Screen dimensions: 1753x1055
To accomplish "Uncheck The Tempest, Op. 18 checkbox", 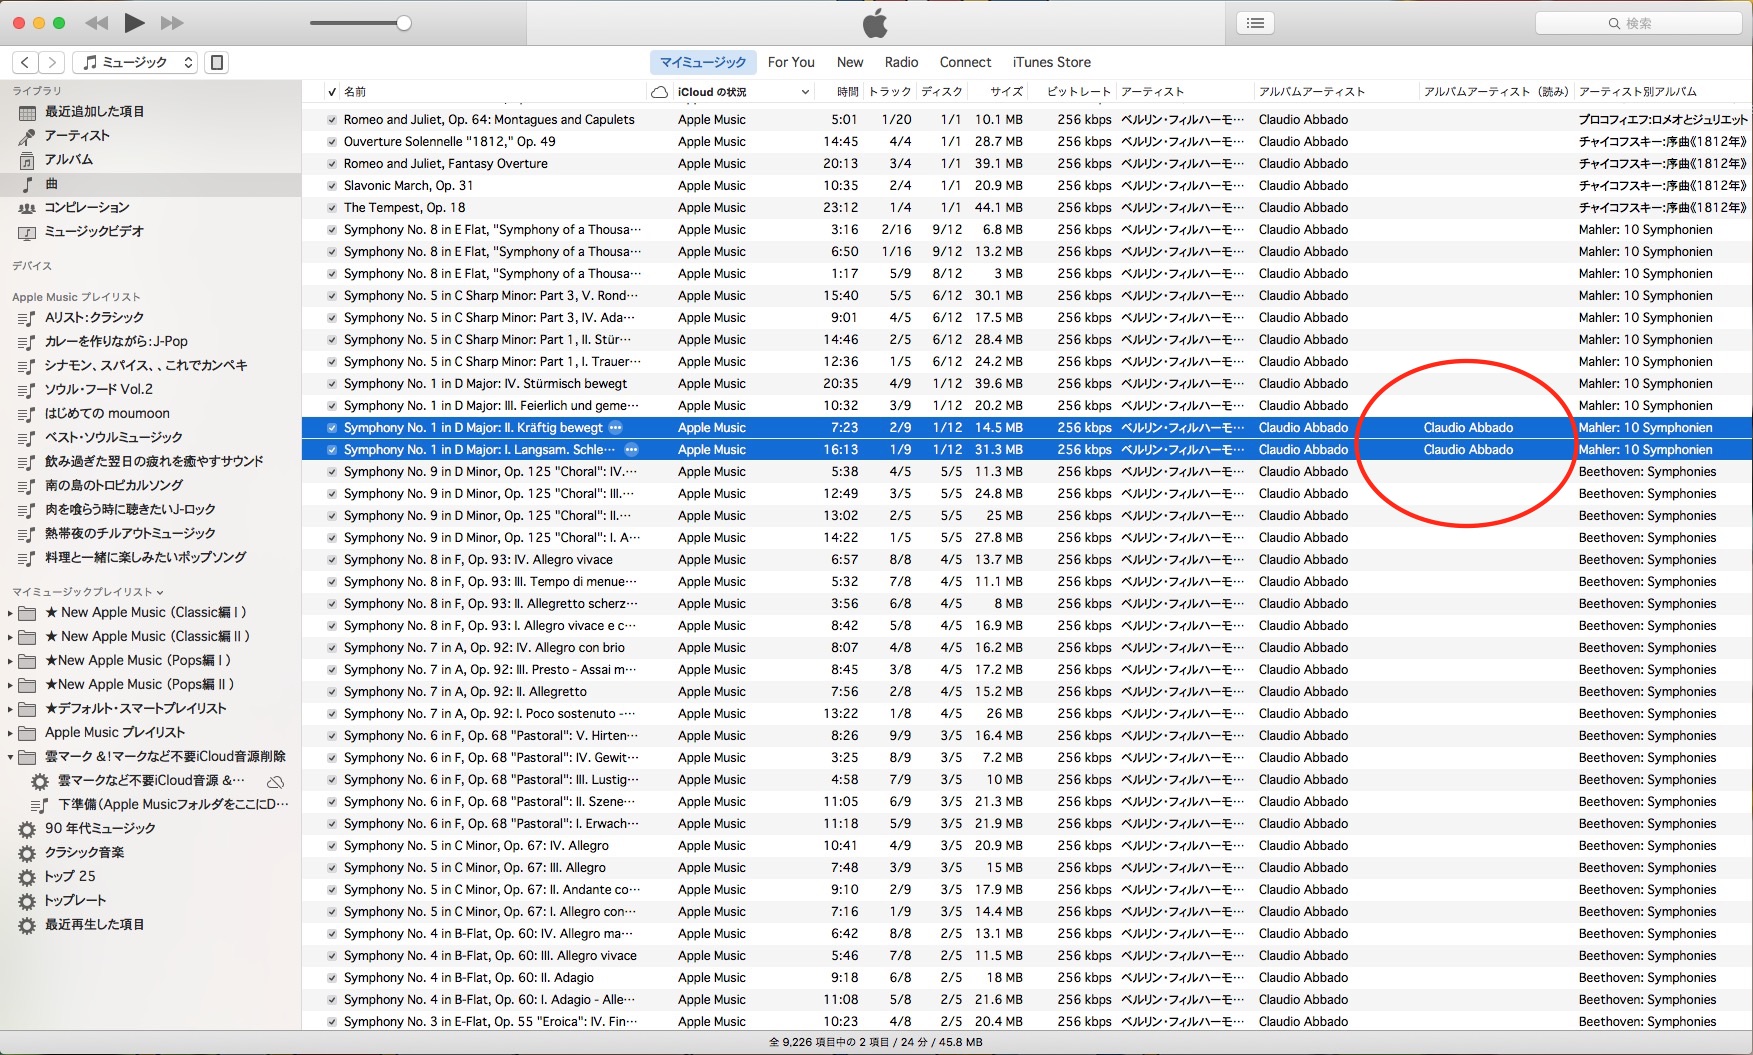I will click(x=332, y=208).
